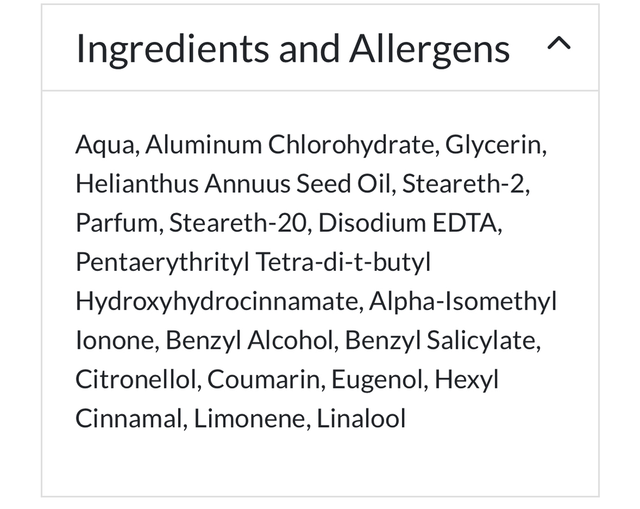The height and width of the screenshot is (509, 640).
Task: Collapse the Ingredients and Allergens chevron
Action: click(x=560, y=45)
